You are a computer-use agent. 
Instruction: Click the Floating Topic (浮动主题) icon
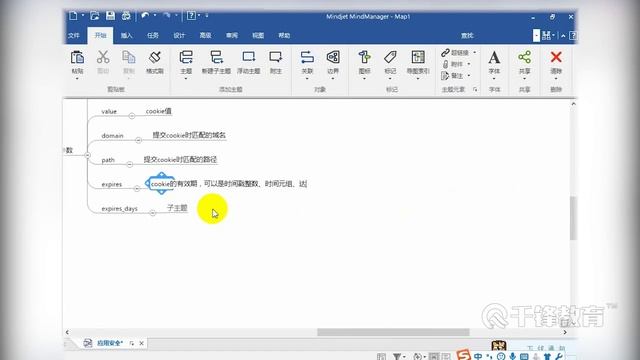(x=249, y=57)
